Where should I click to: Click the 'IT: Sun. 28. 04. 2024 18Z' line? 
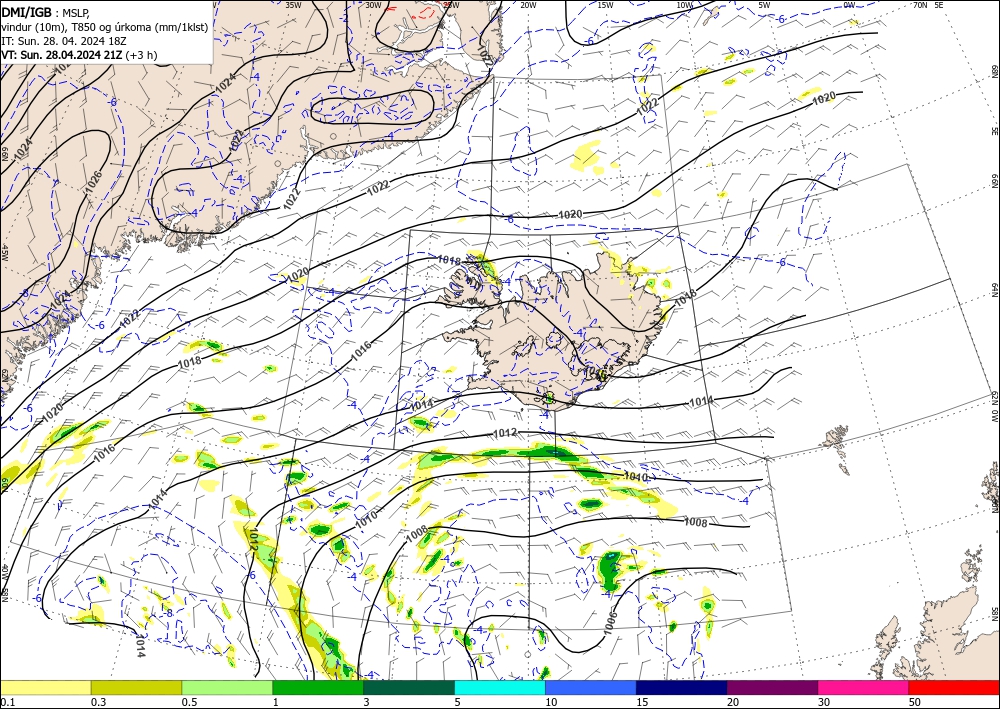[64, 41]
